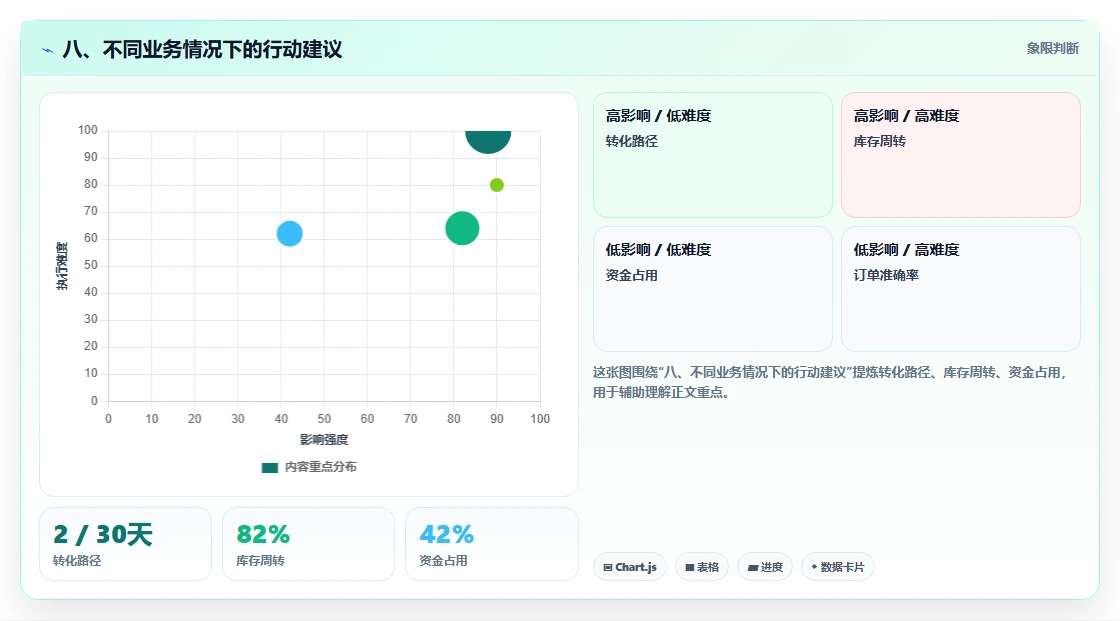Click the 执行难度 y-axis title

pos(62,266)
